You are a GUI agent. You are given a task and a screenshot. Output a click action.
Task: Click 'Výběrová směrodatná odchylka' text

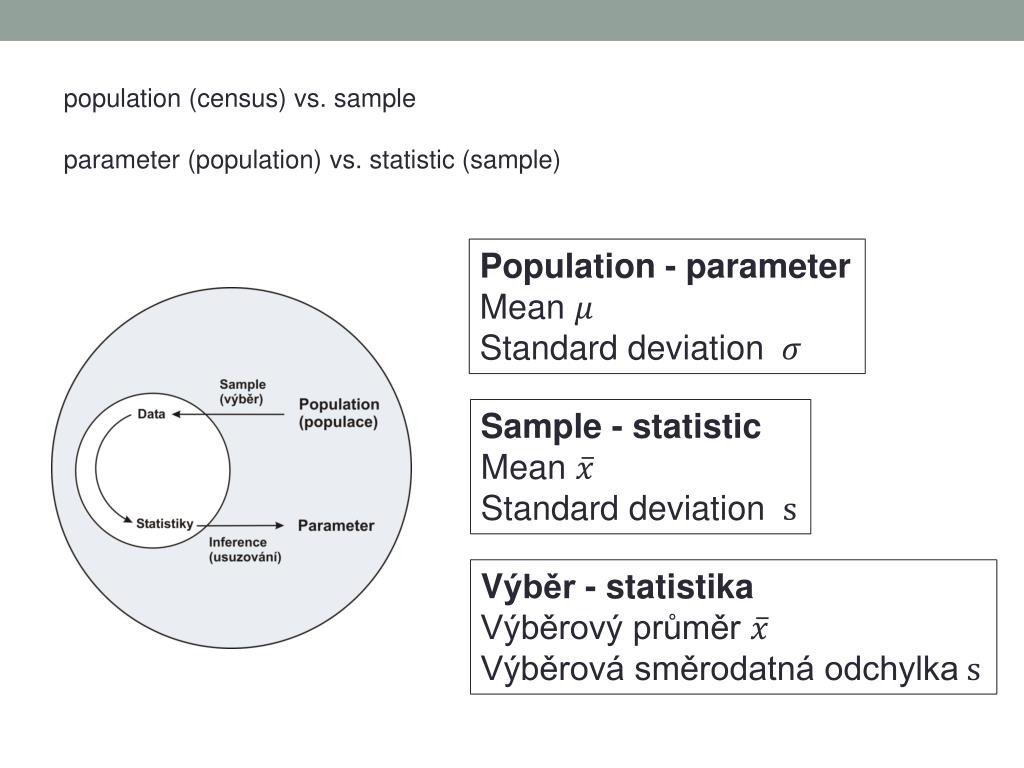click(720, 669)
